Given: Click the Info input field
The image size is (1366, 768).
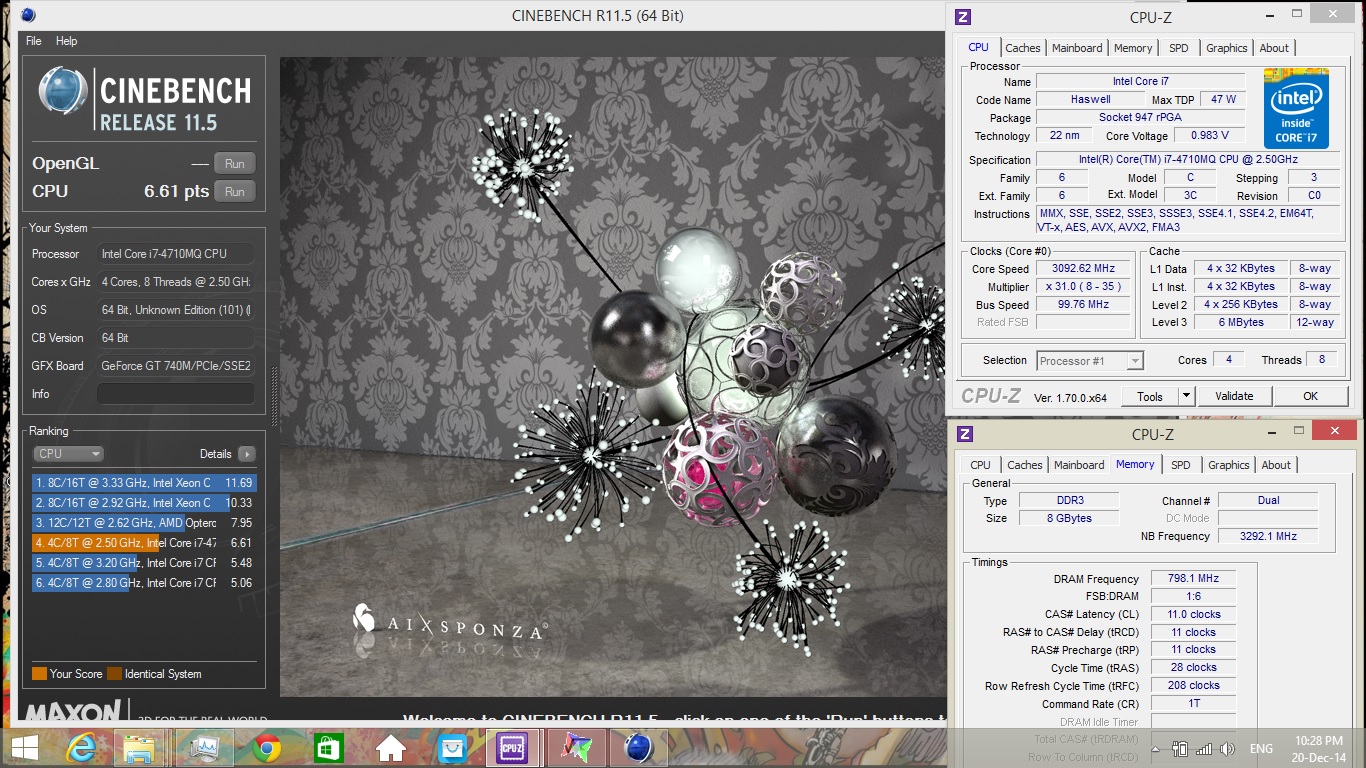Looking at the screenshot, I should click(176, 394).
